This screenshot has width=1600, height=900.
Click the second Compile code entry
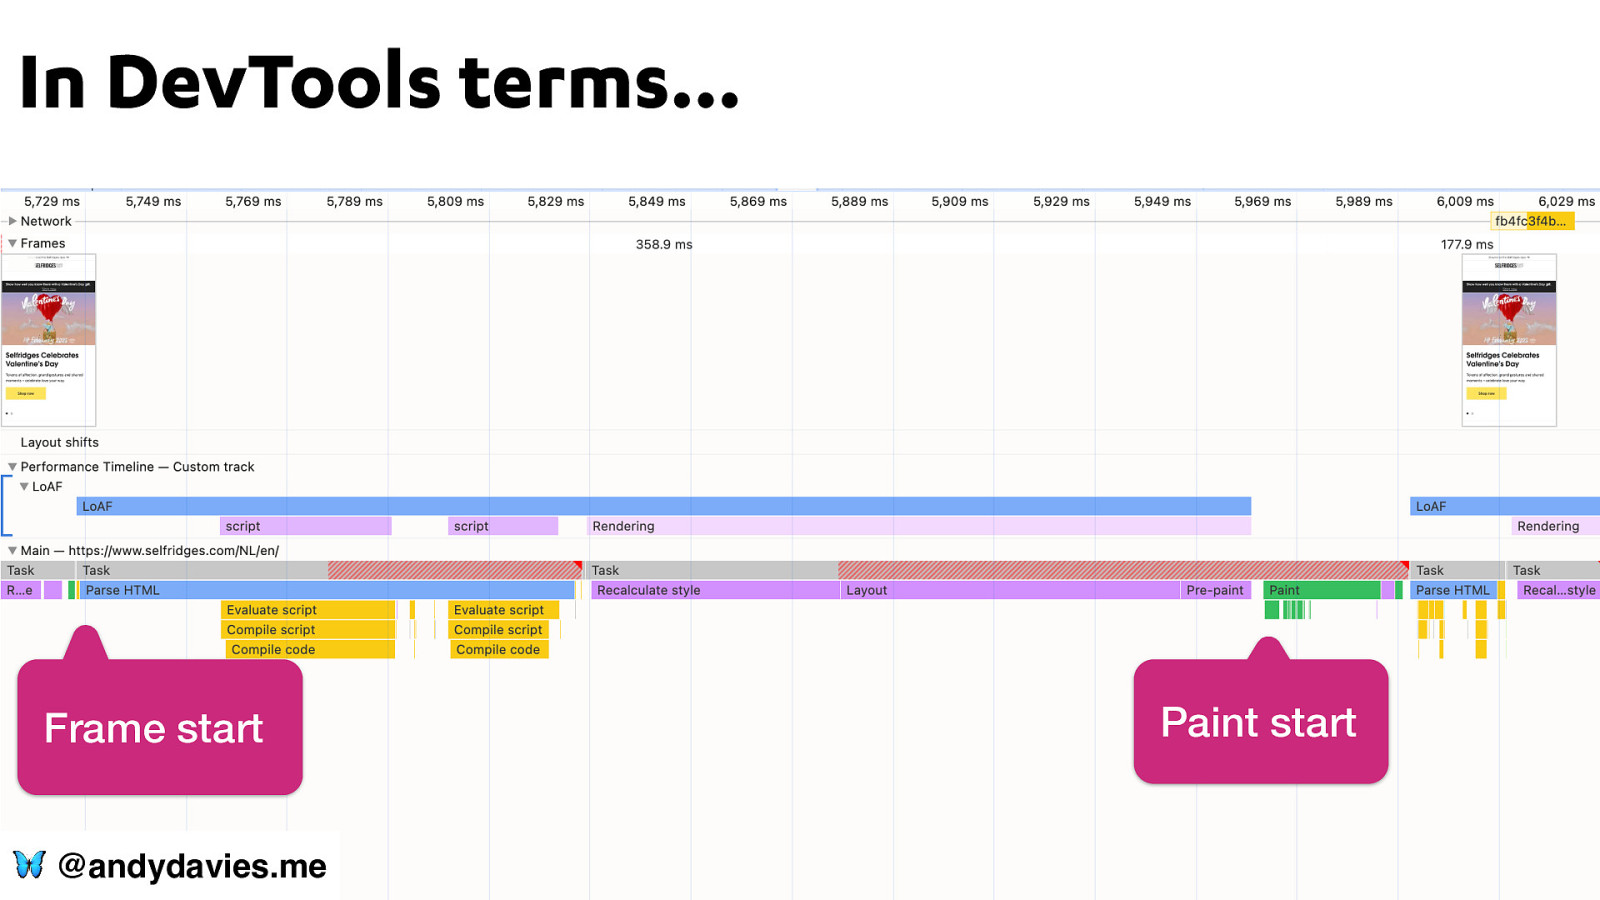(x=498, y=650)
